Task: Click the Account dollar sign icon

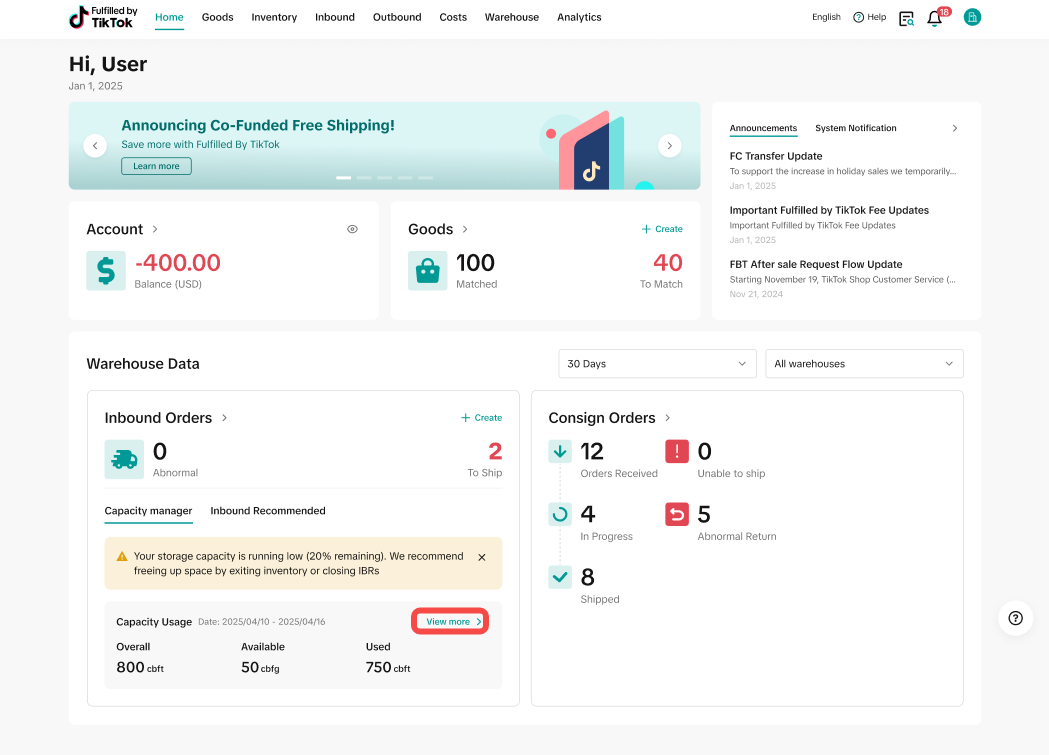Action: (x=106, y=271)
